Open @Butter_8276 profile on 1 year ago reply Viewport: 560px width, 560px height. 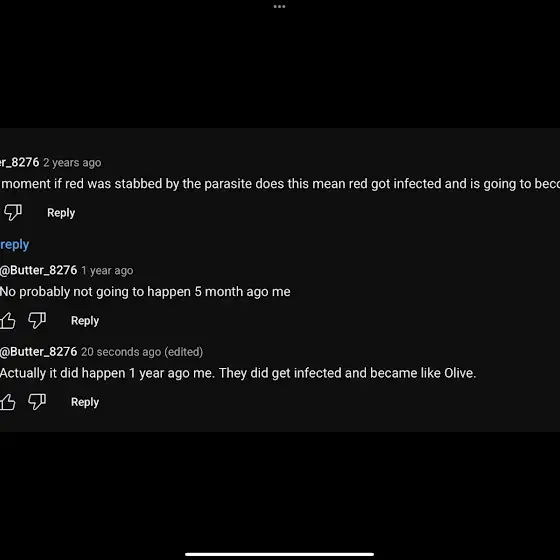(x=38, y=270)
